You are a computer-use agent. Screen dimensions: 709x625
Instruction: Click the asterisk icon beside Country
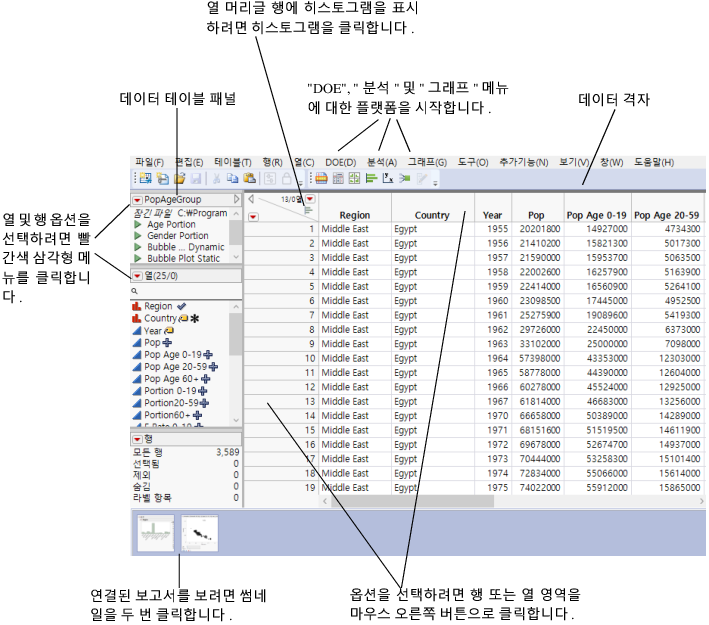[194, 319]
